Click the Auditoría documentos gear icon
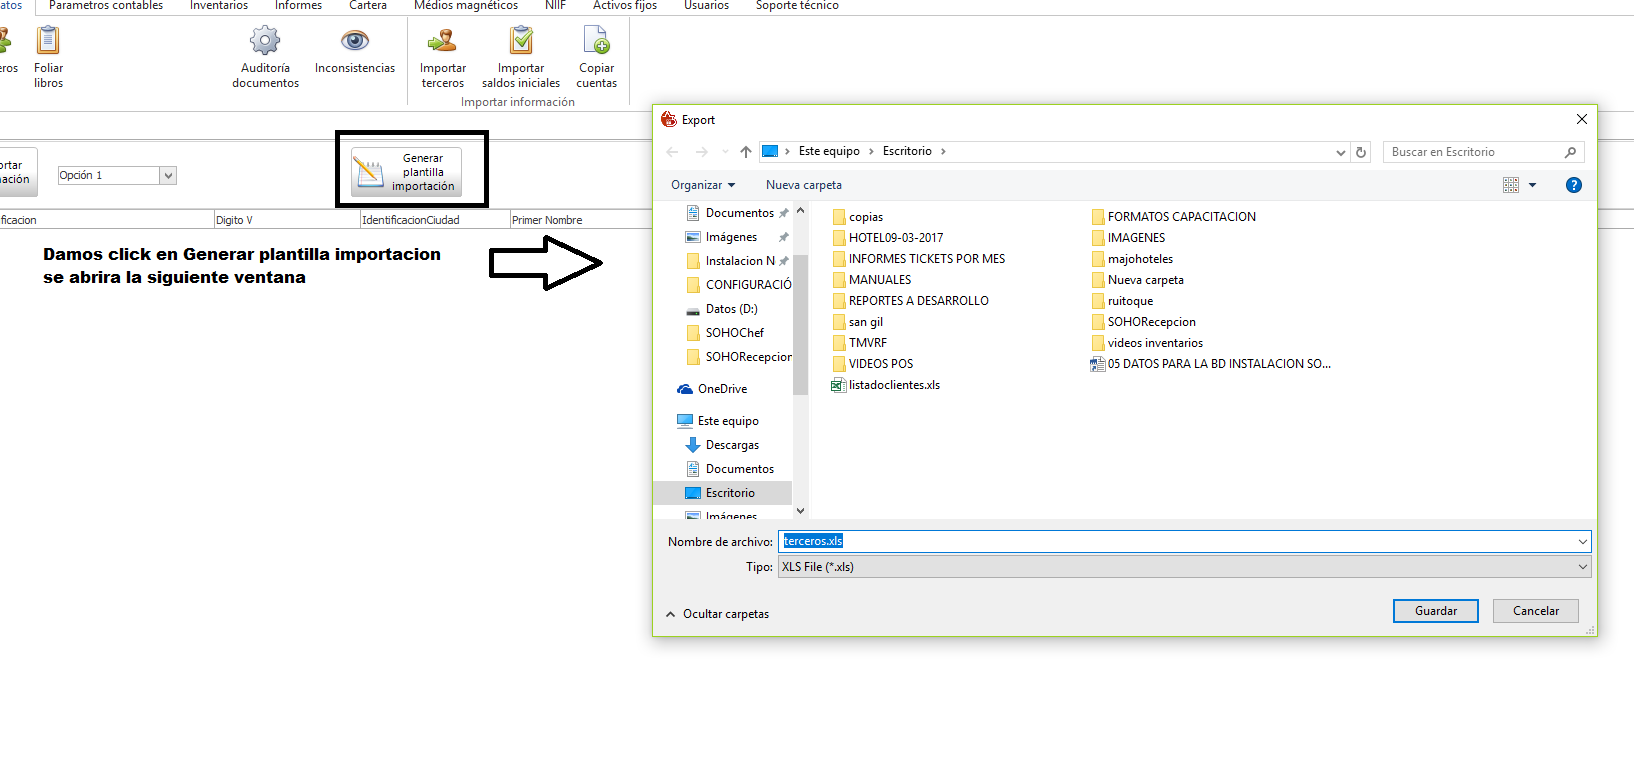 265,41
